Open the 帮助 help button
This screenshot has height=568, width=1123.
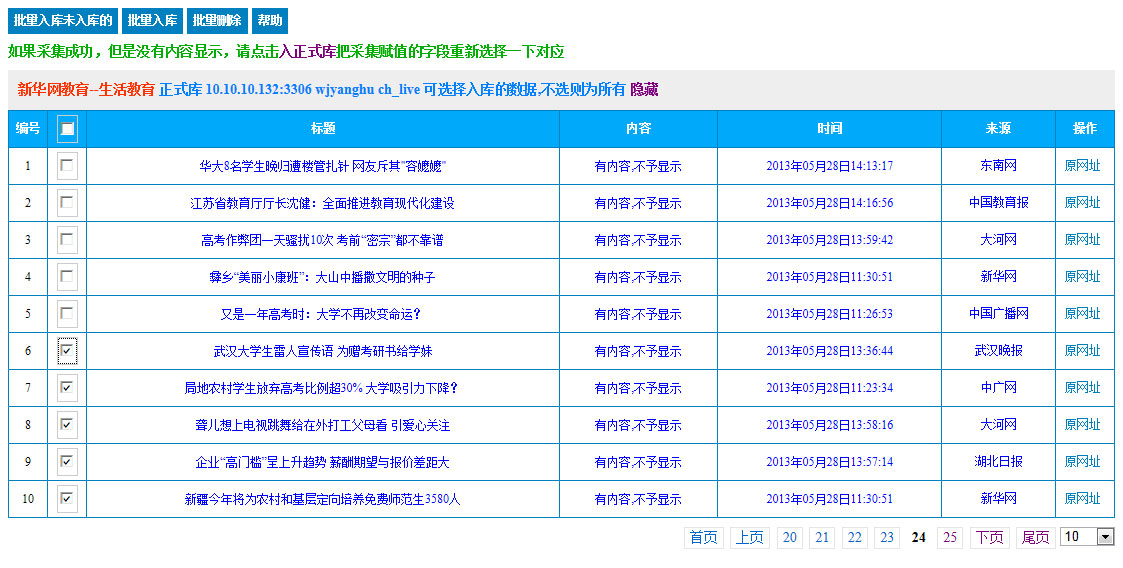[x=269, y=21]
